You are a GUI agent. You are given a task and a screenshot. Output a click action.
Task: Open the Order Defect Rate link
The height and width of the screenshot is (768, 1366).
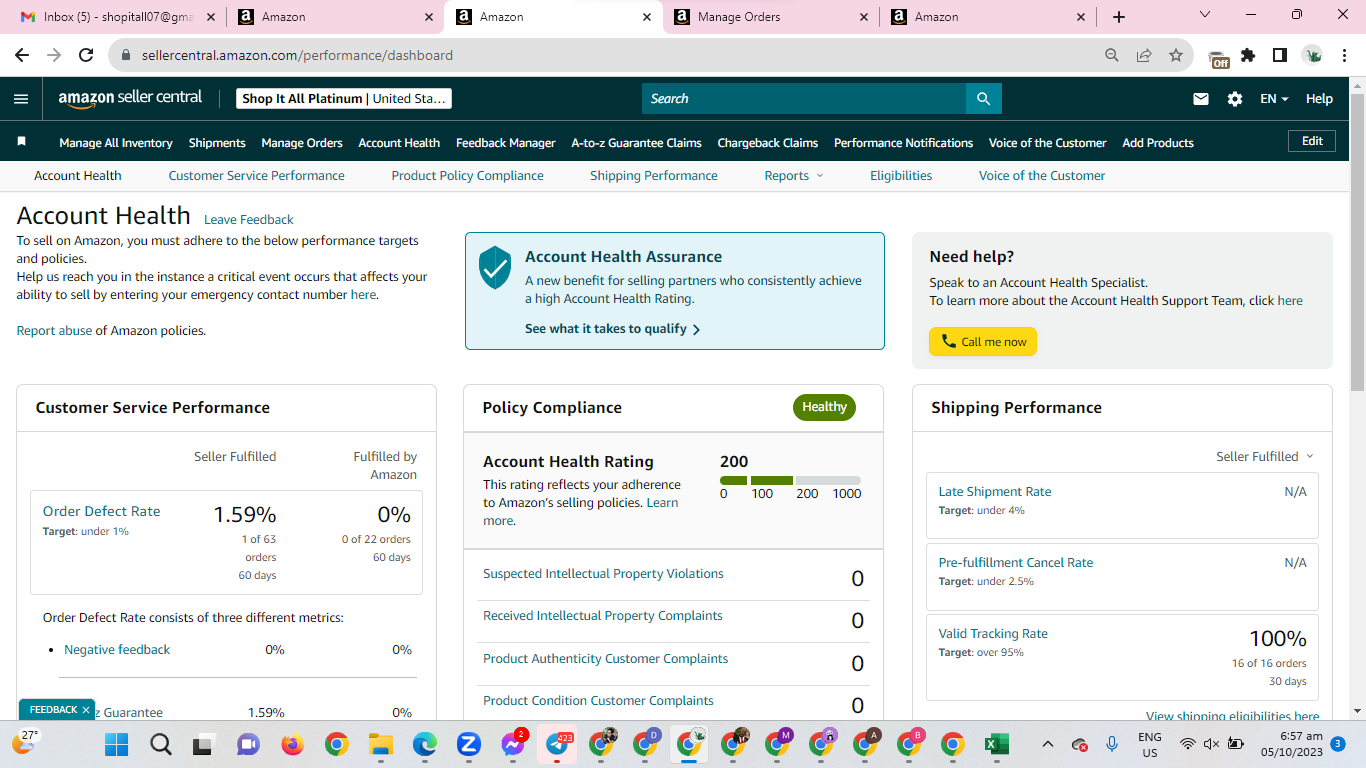pyautogui.click(x=101, y=511)
